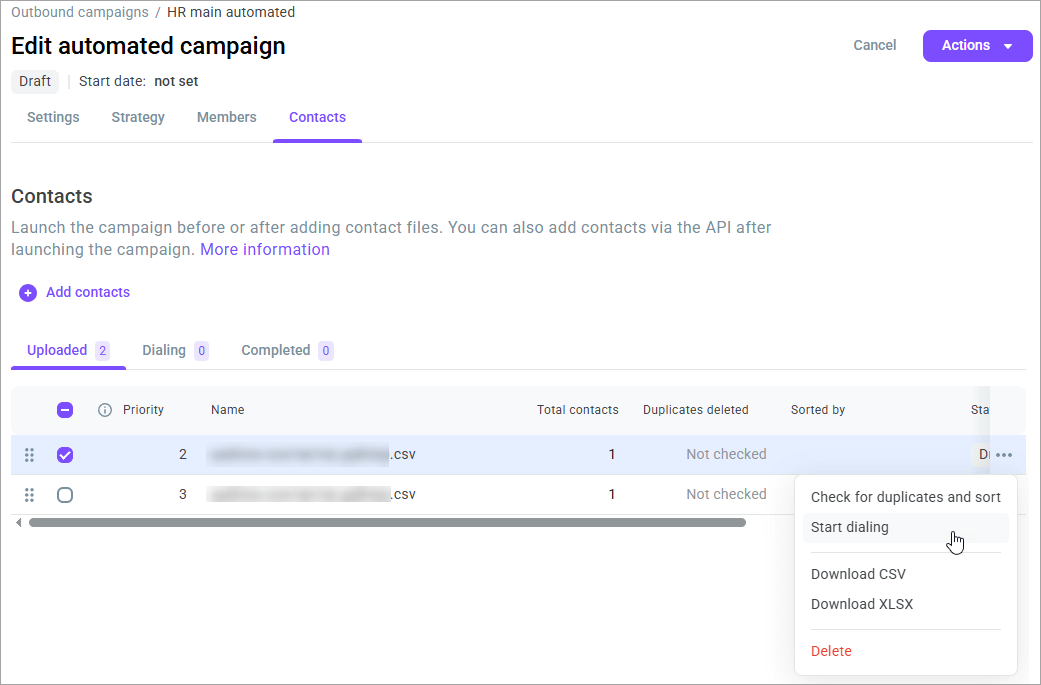Image resolution: width=1041 pixels, height=685 pixels.
Task: Click the info icon beside the Priority header
Action: (x=105, y=410)
